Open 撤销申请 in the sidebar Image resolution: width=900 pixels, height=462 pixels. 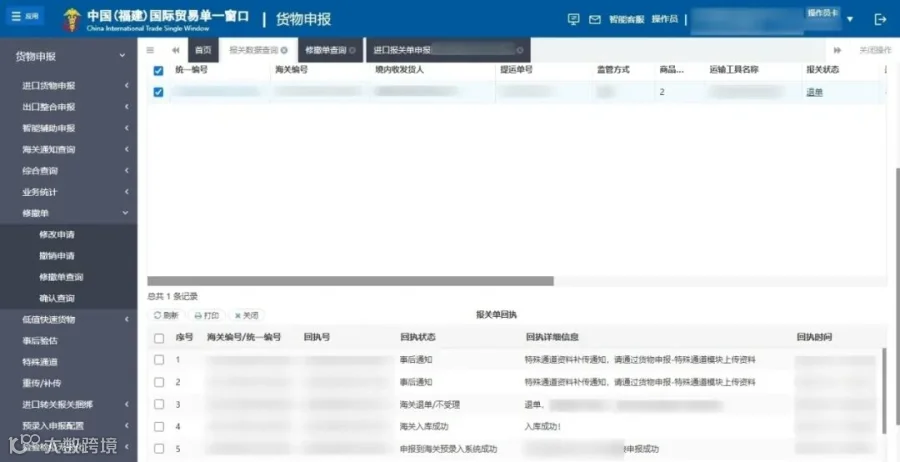(57, 255)
